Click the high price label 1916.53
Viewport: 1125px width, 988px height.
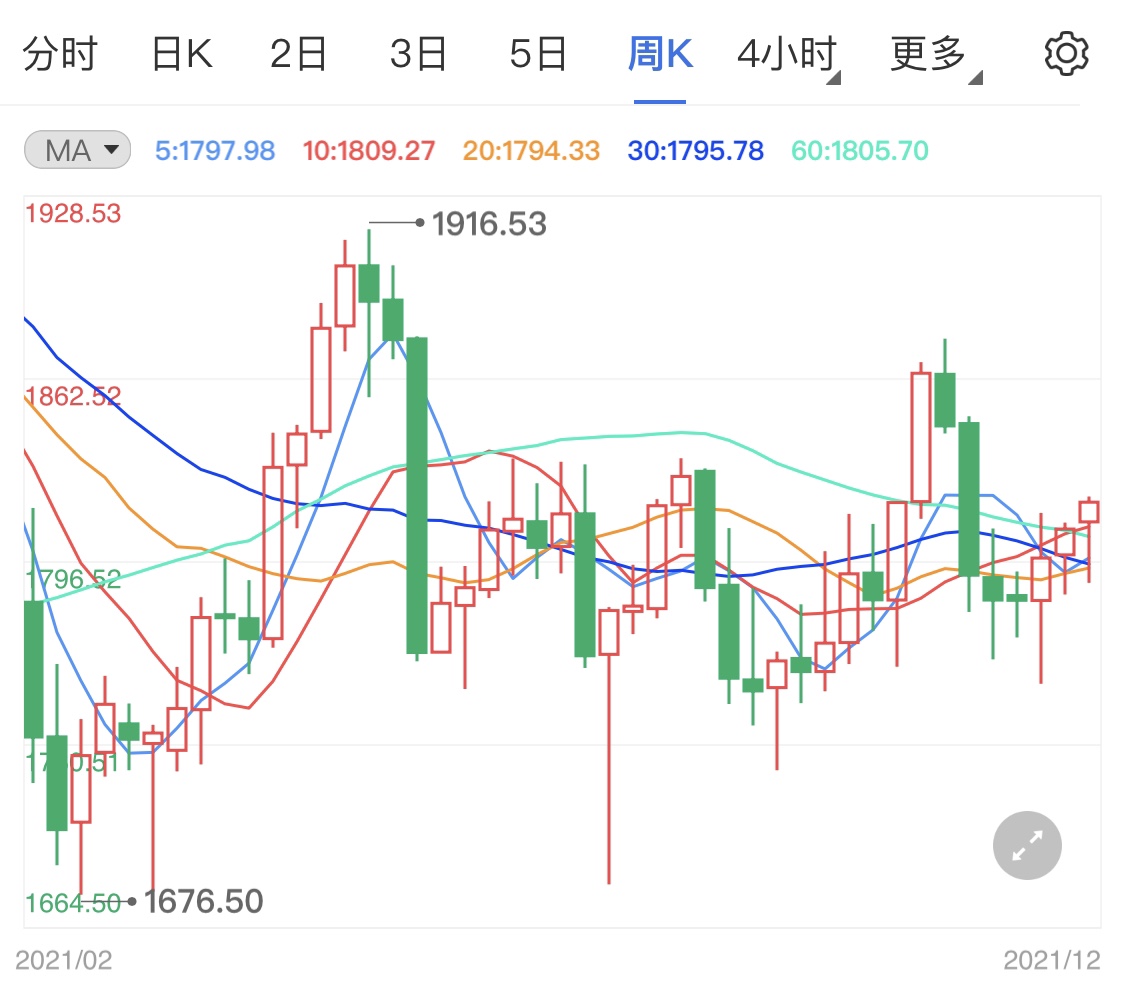click(489, 224)
